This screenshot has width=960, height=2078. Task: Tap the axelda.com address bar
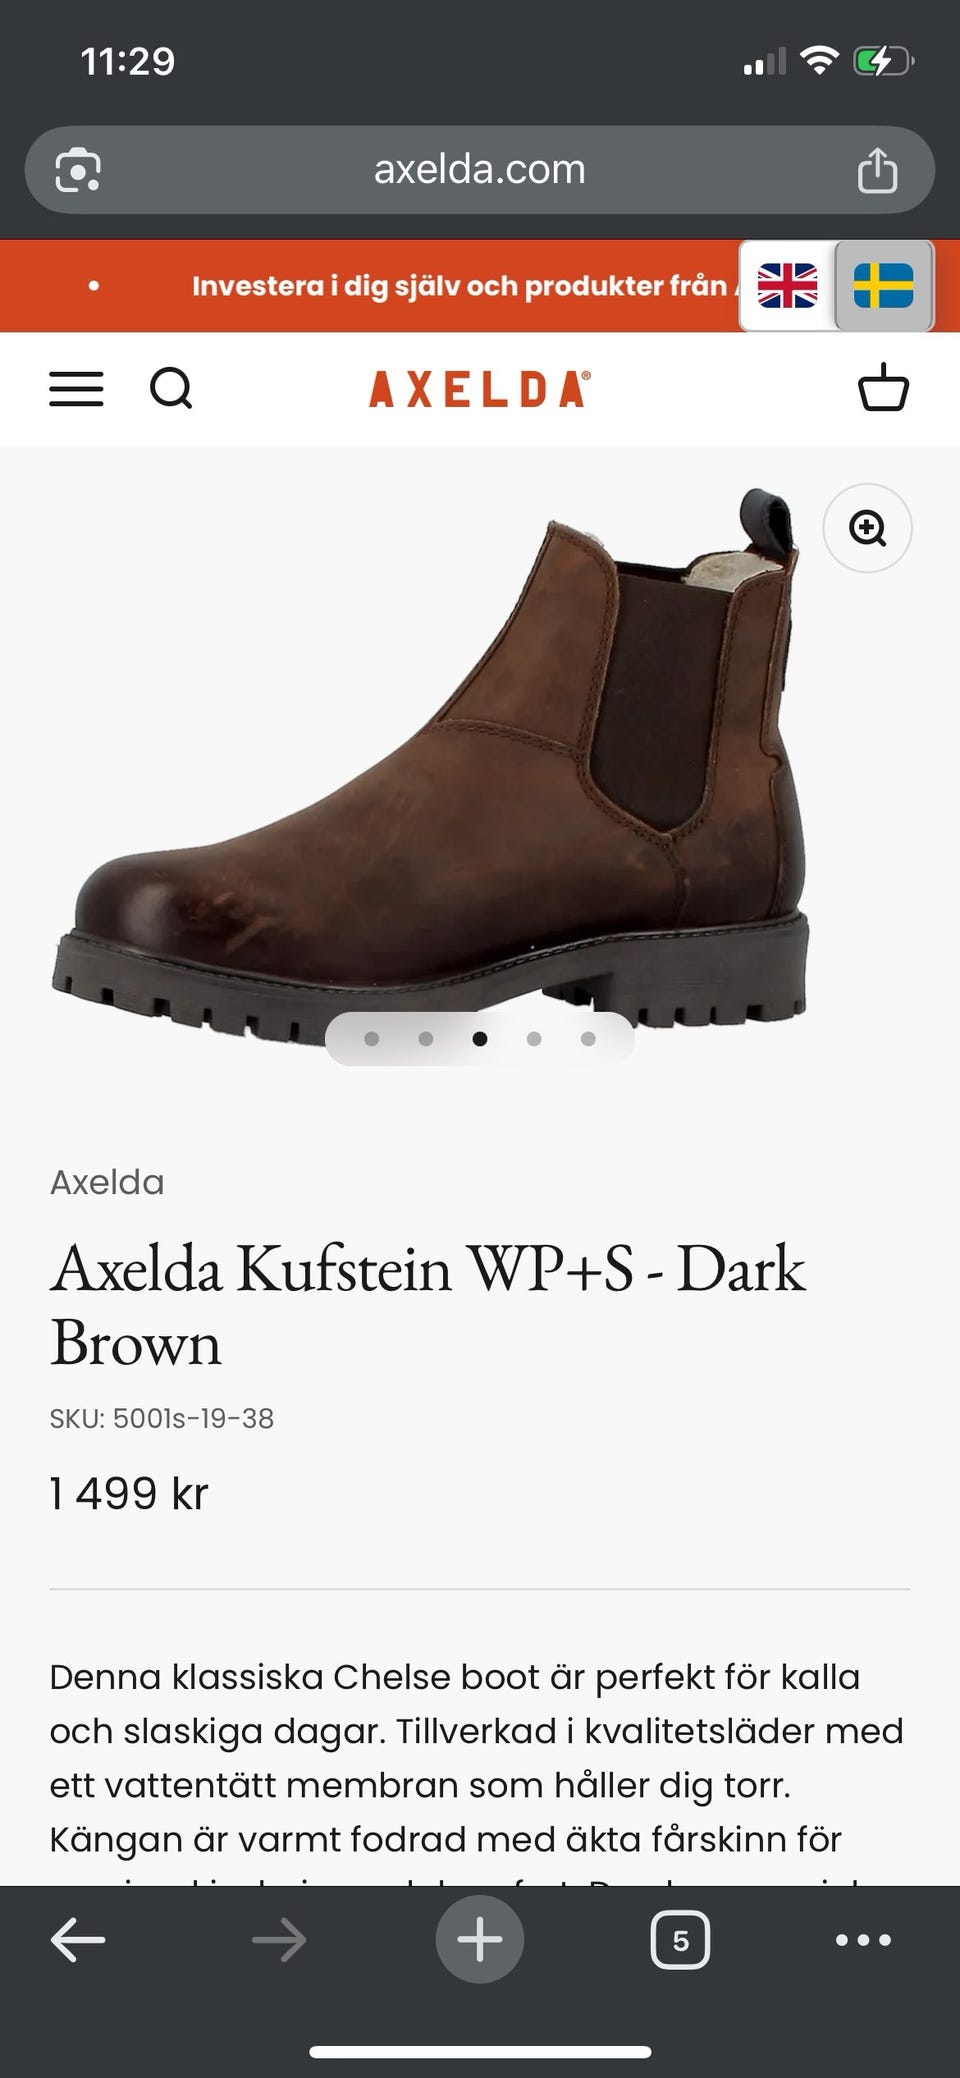pos(480,169)
